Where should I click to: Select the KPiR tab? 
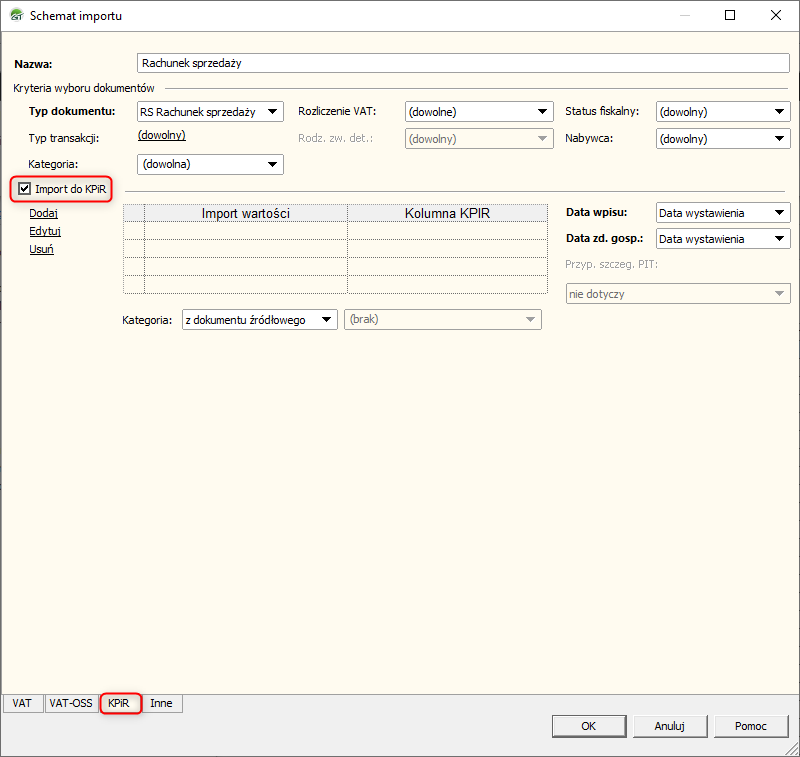click(x=119, y=703)
